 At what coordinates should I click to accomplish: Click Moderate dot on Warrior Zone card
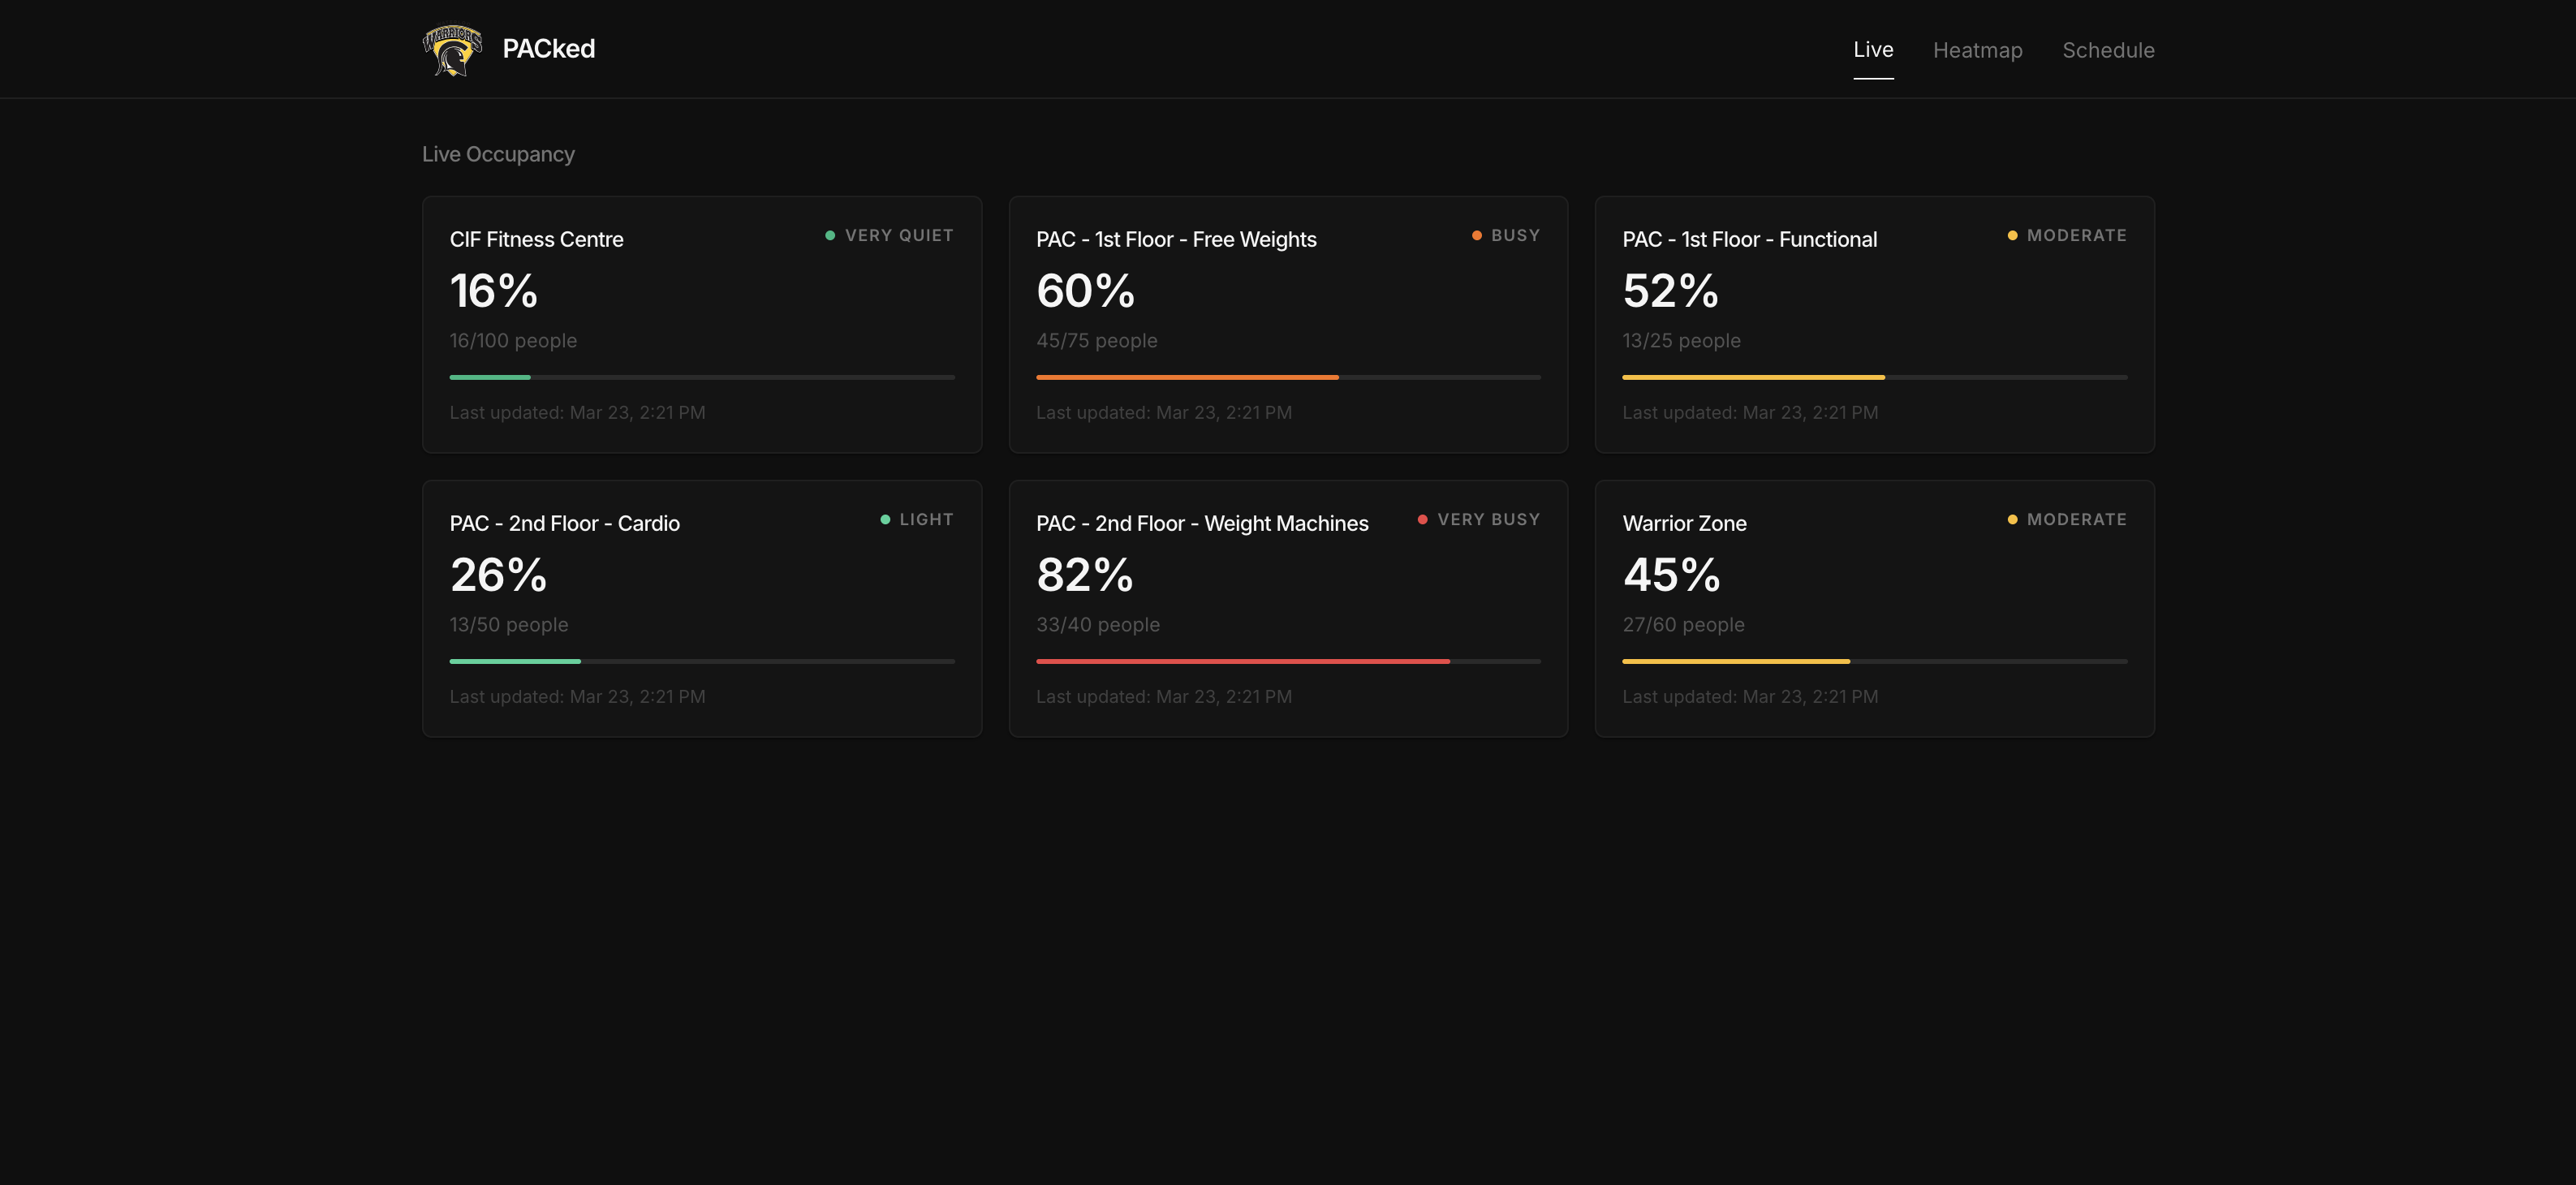pos(2012,520)
